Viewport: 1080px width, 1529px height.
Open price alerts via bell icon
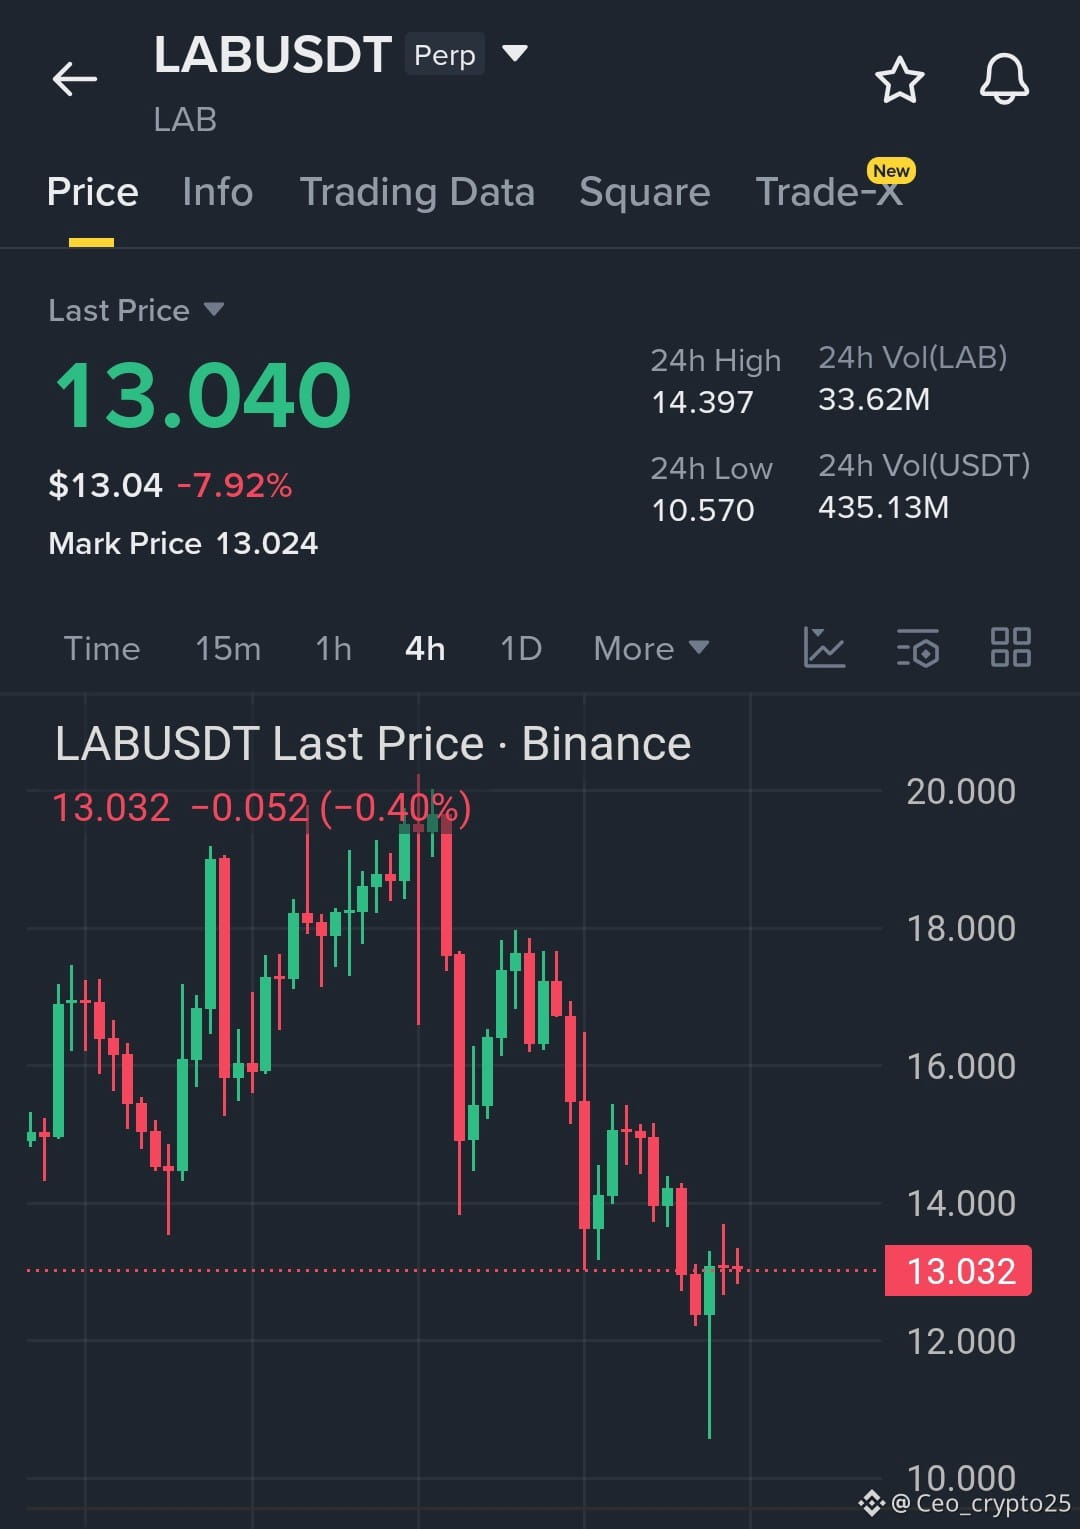[x=1004, y=80]
